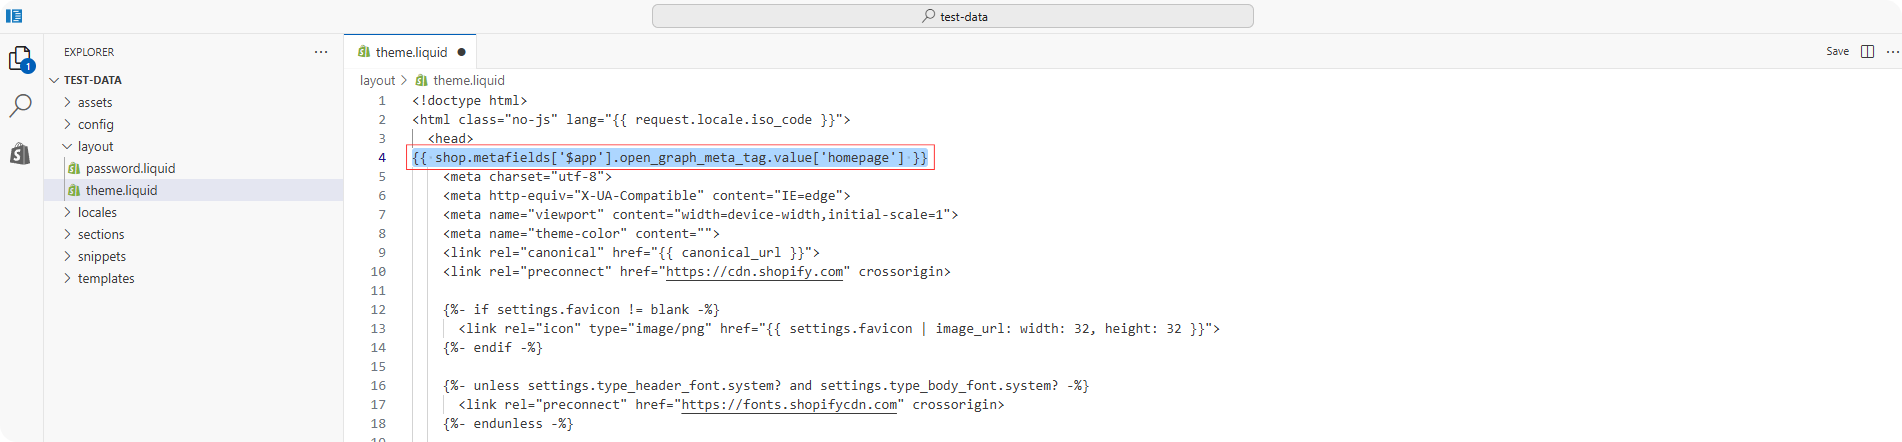Click the 'endif' liquid tag line
The image size is (1902, 442).
pyautogui.click(x=493, y=348)
